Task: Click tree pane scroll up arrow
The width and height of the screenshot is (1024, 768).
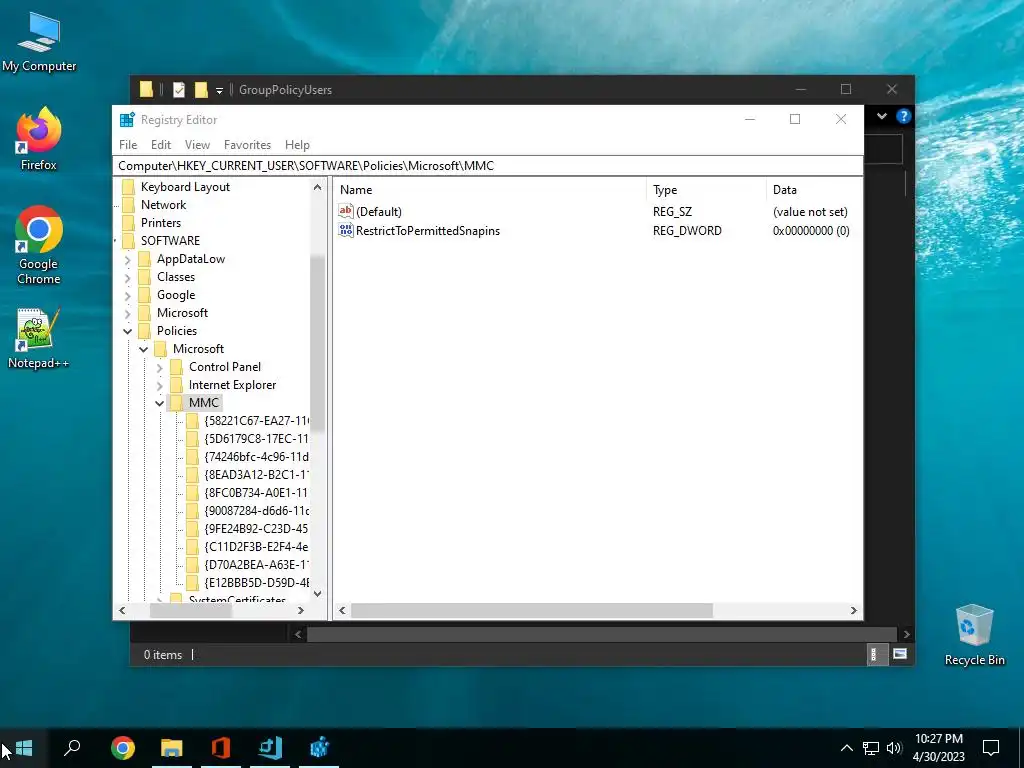Action: (x=317, y=187)
